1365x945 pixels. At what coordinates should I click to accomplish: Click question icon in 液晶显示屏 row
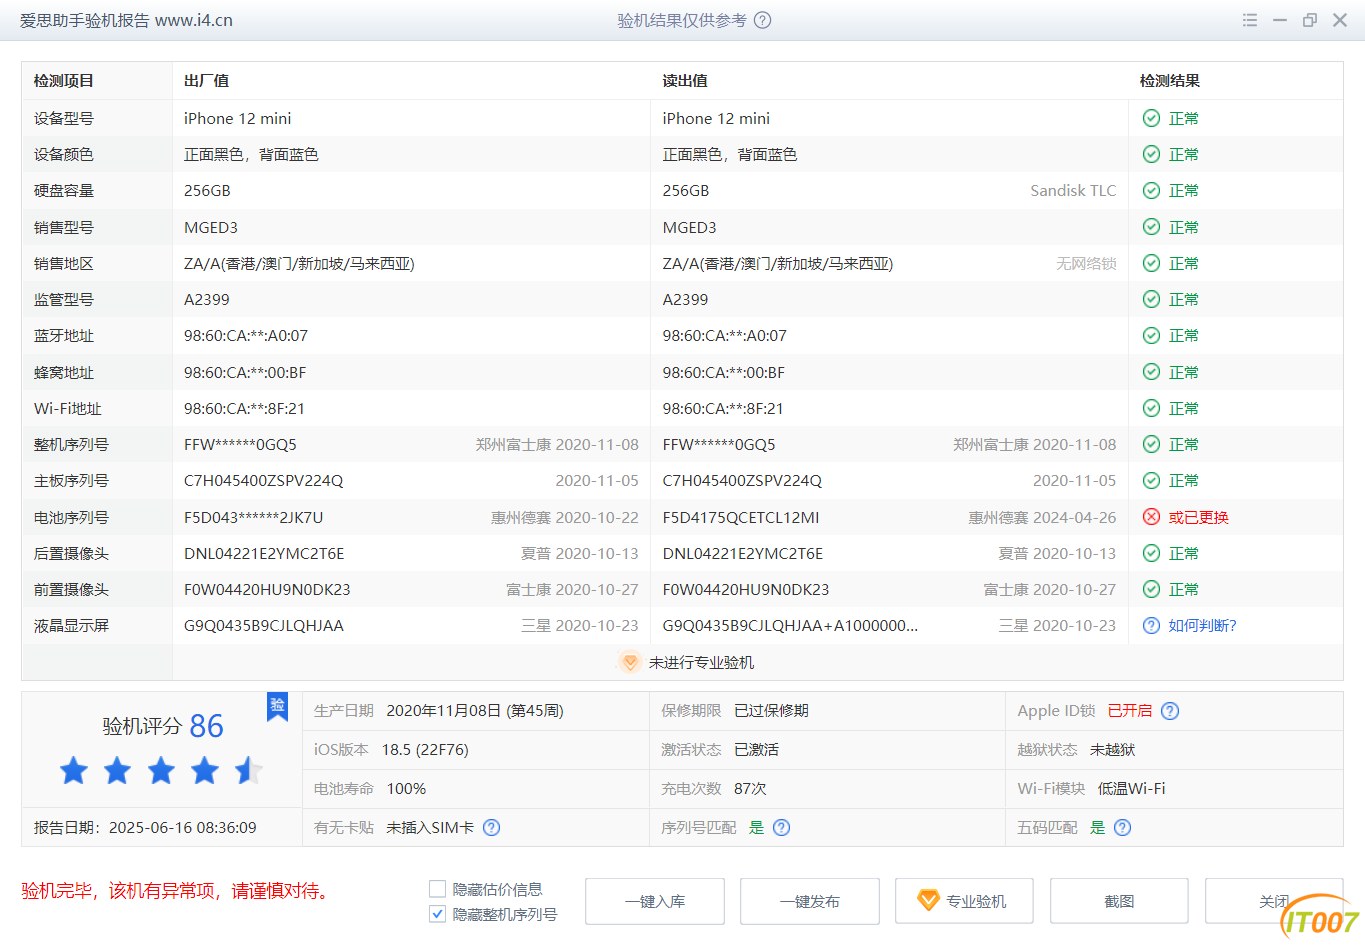1151,625
